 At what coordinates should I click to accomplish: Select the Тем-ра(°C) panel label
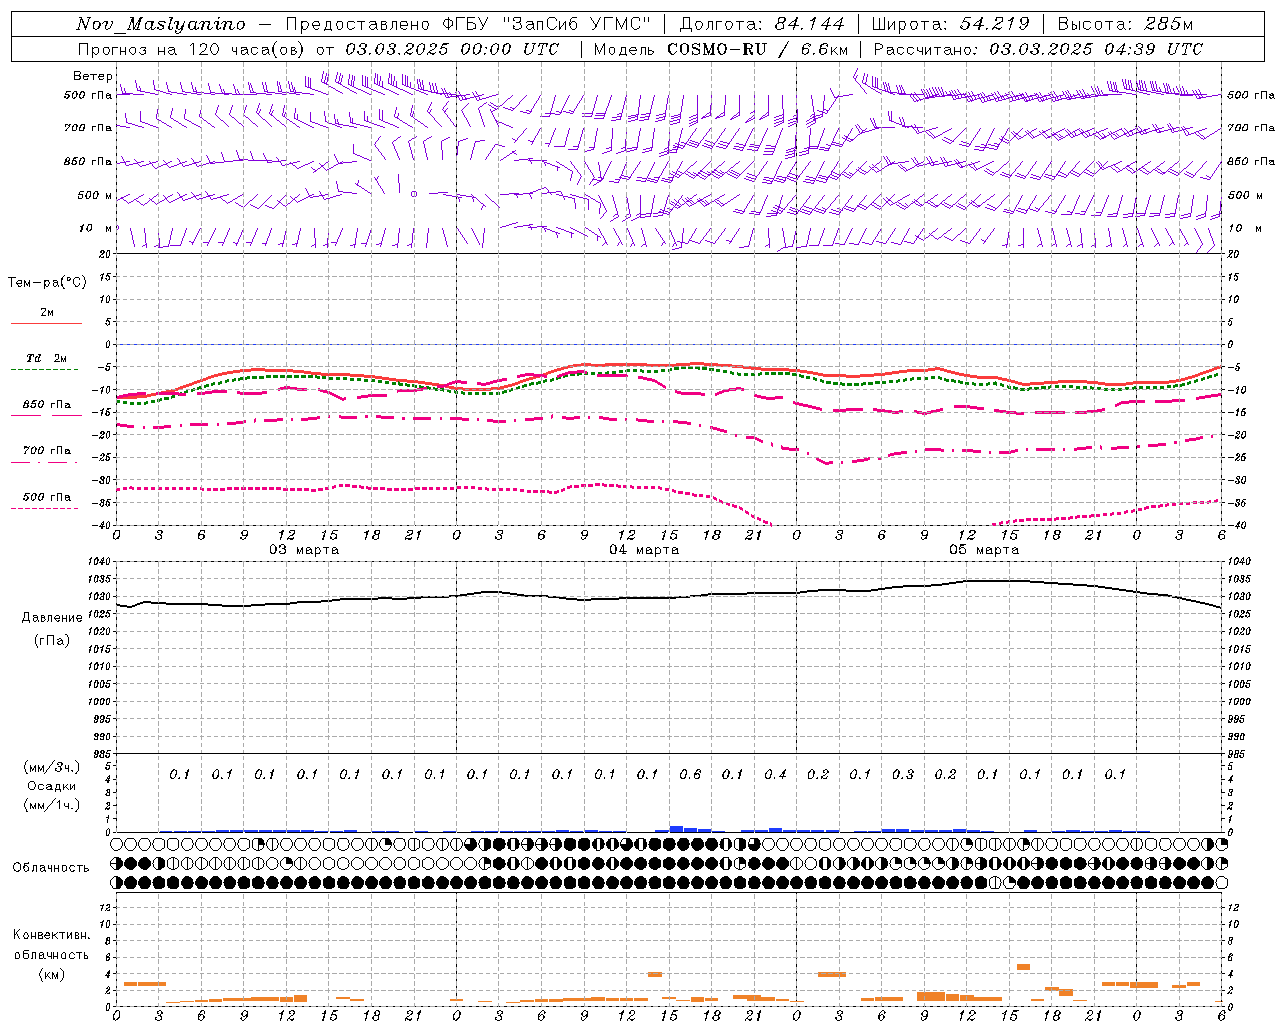(47, 283)
